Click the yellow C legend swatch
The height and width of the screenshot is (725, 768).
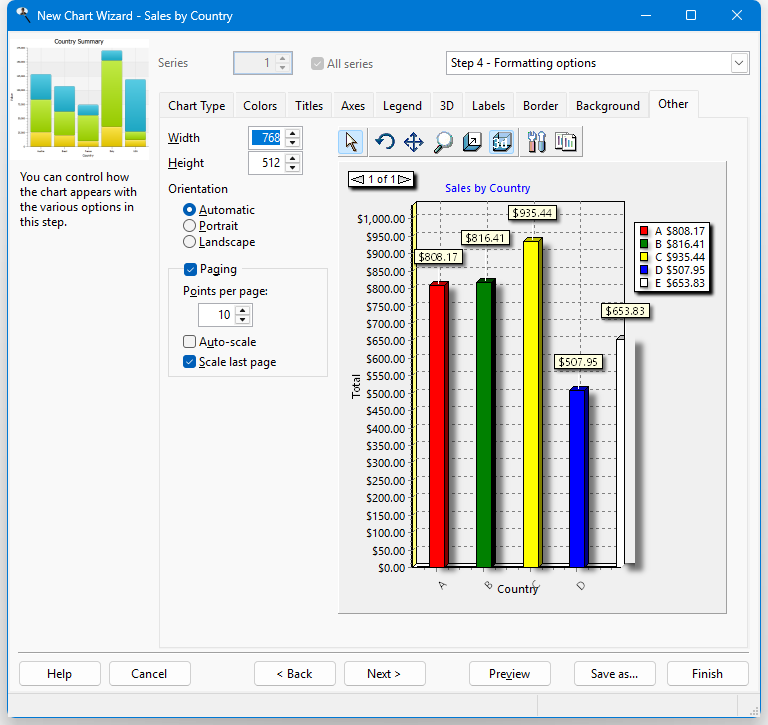645,257
